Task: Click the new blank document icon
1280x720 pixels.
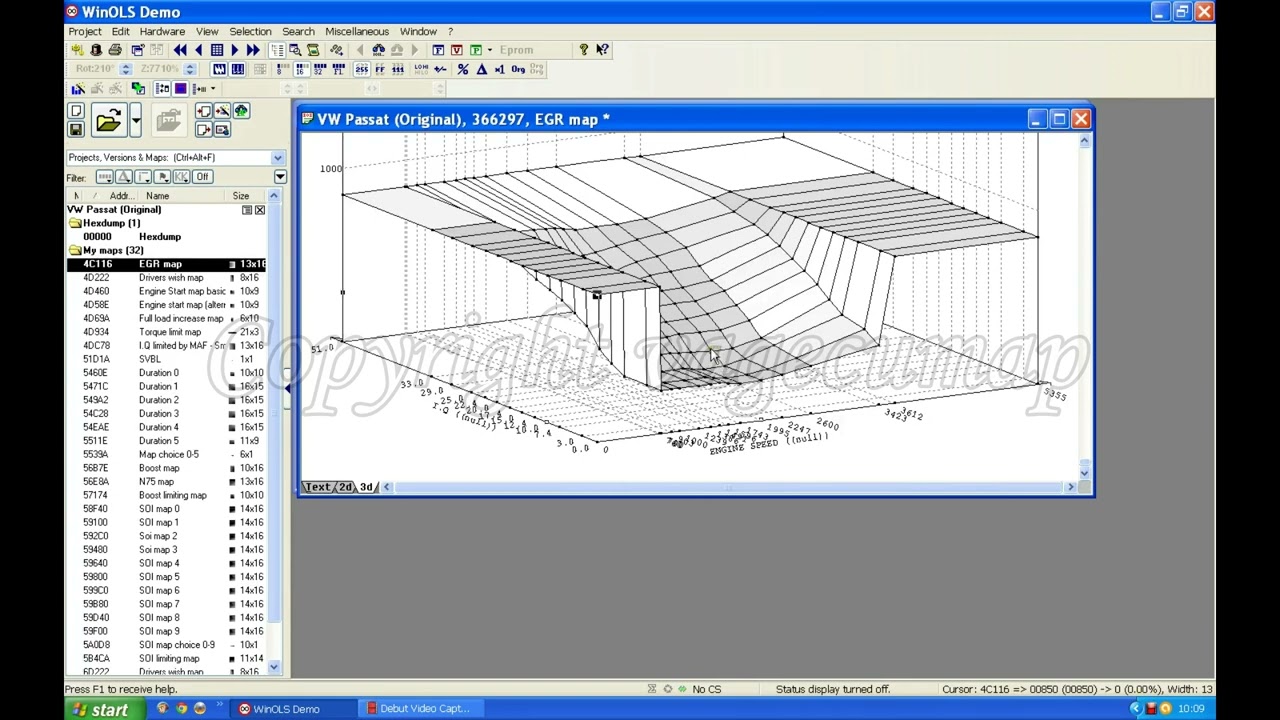Action: (x=76, y=110)
